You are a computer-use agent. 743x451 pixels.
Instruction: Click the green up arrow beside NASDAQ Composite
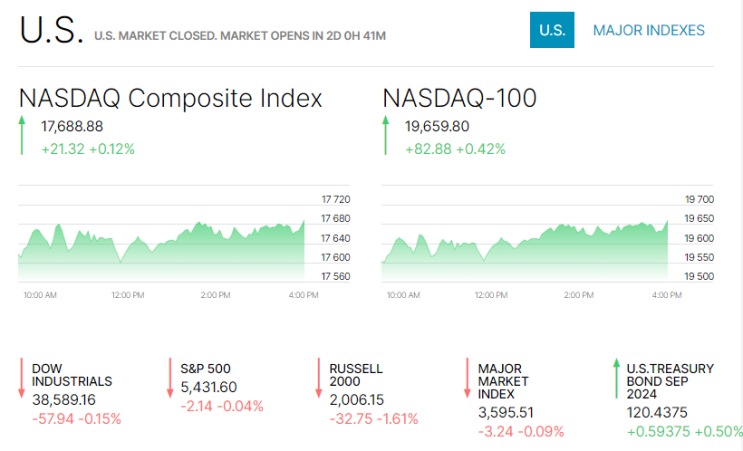coord(22,135)
